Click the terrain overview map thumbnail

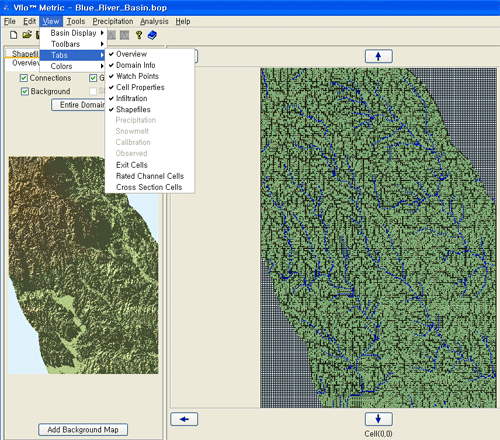coord(83,265)
